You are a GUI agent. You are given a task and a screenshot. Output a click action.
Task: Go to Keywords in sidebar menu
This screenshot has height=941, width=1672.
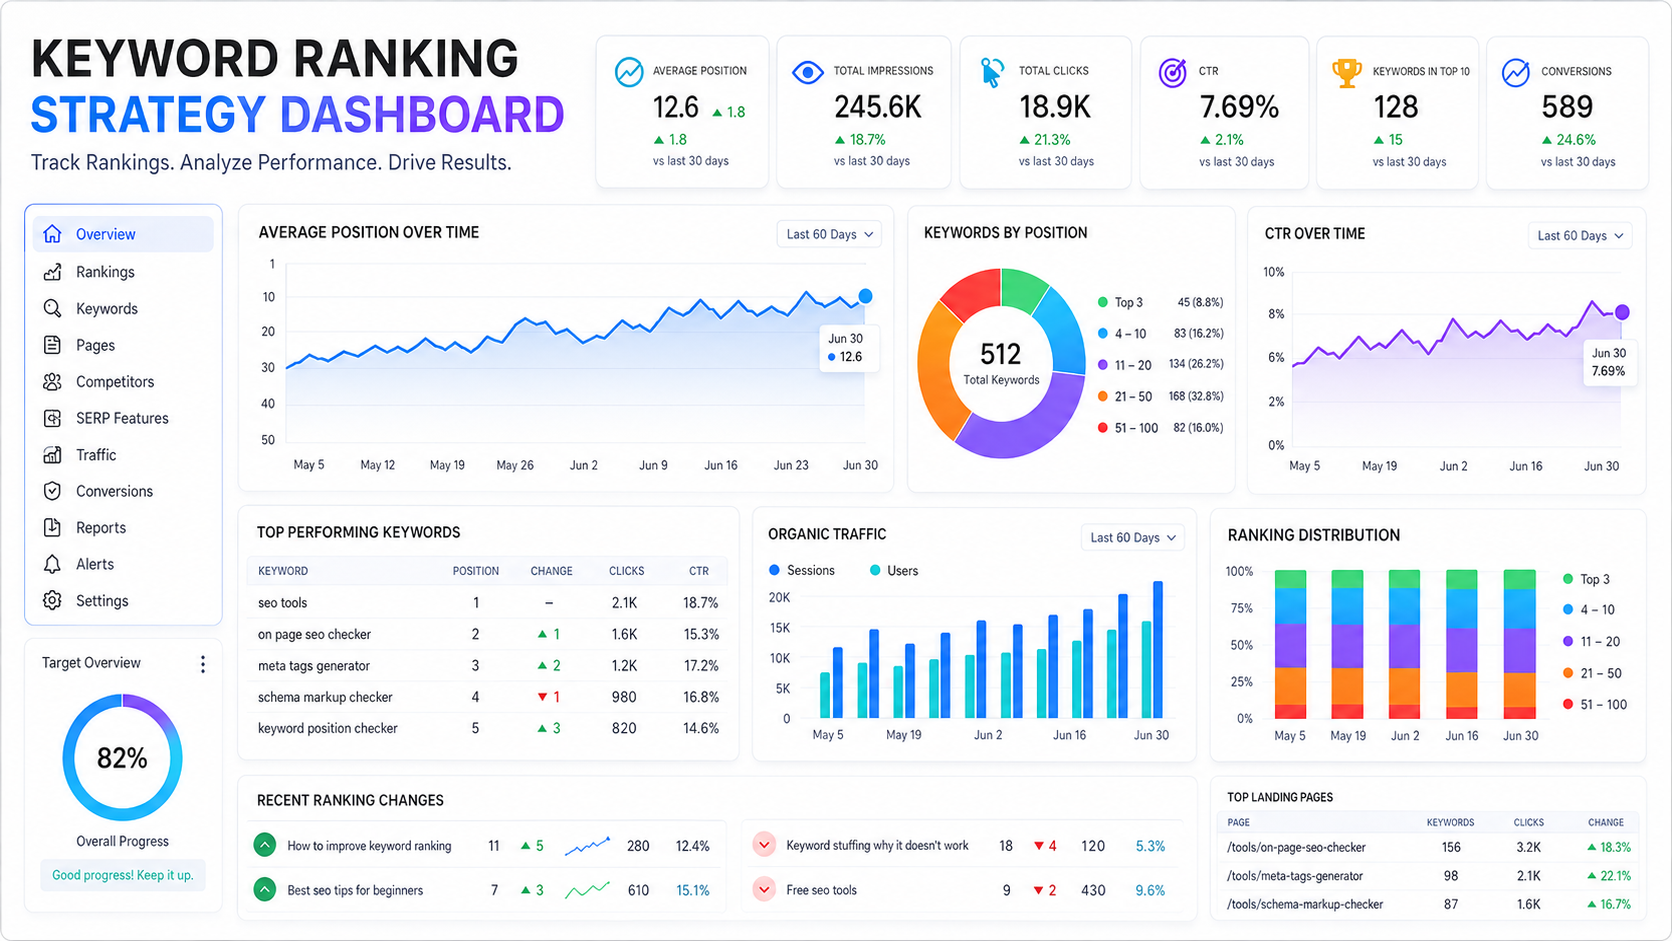107,308
